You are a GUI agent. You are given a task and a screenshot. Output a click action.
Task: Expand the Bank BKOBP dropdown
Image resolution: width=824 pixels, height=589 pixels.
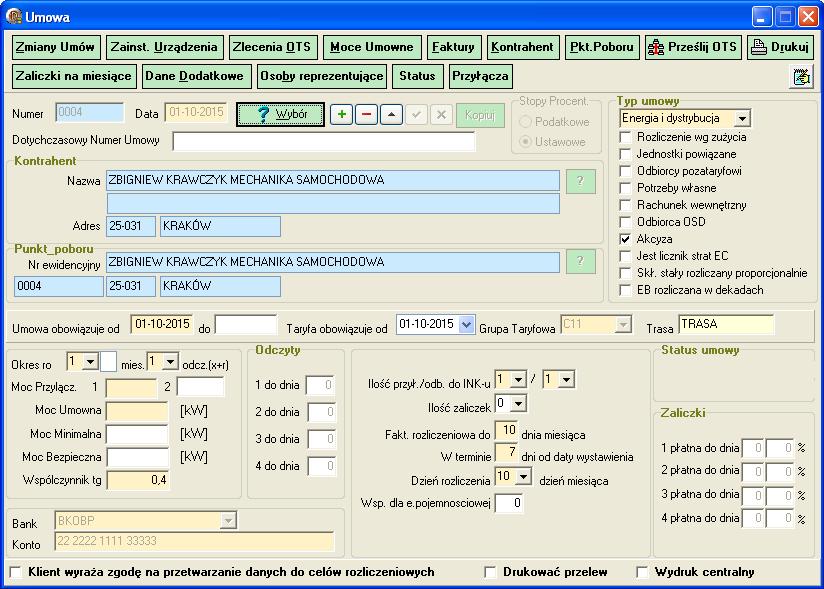click(x=228, y=521)
